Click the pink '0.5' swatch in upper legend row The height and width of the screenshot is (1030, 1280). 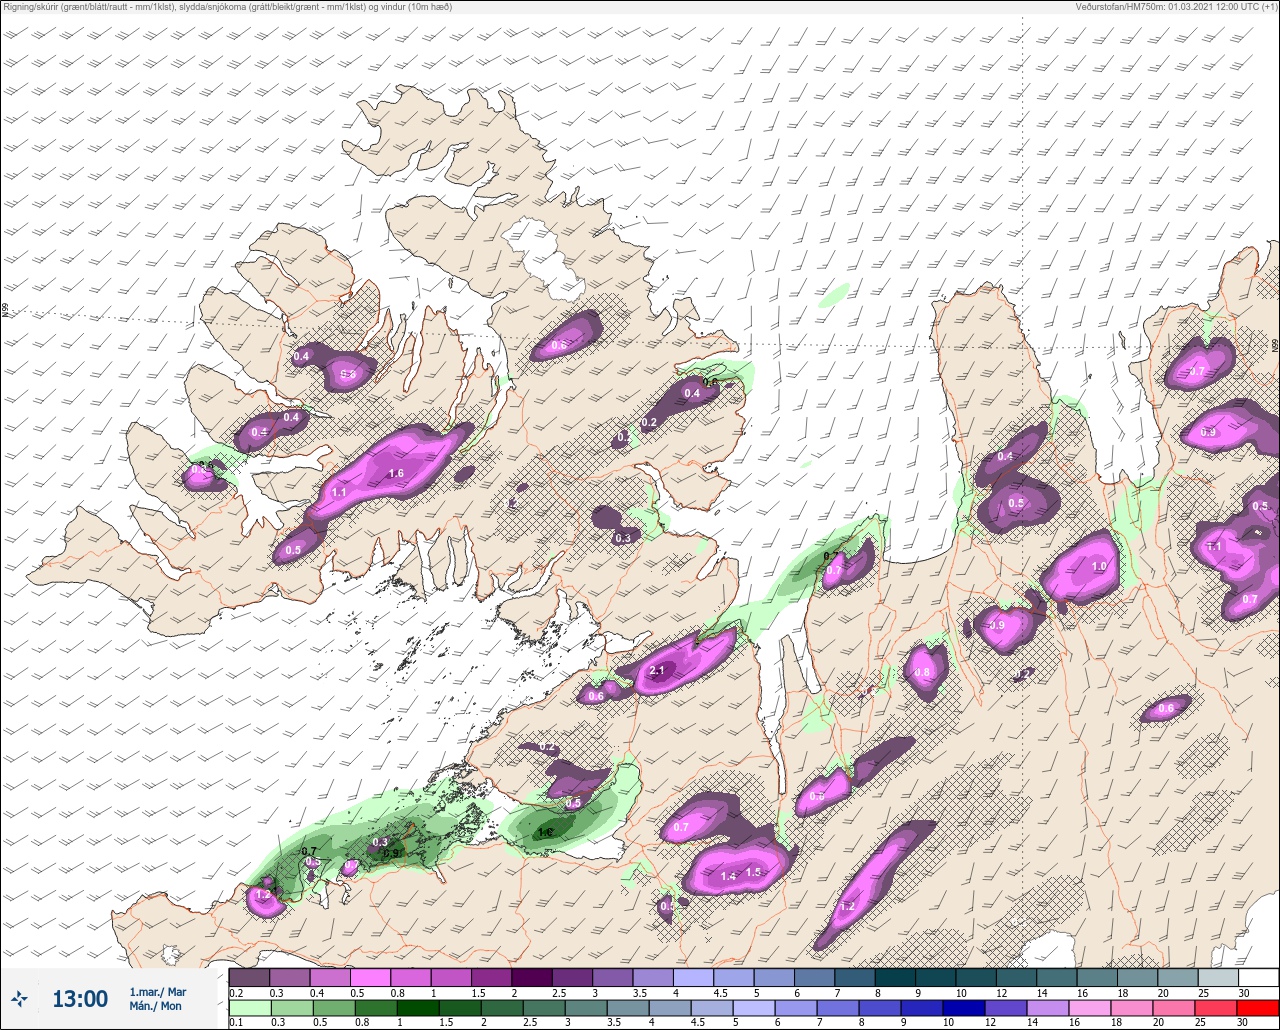370,977
